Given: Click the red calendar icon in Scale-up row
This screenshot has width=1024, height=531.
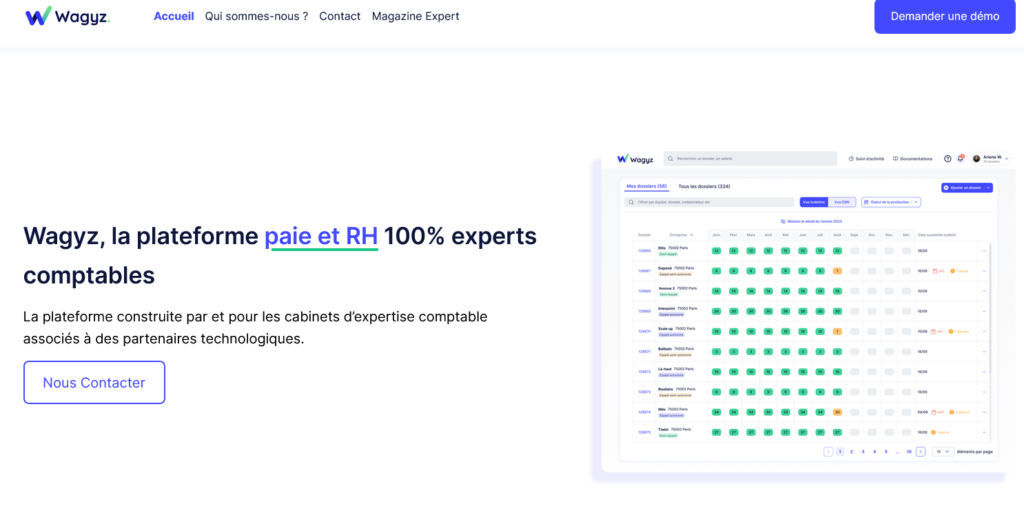Looking at the screenshot, I should click(935, 332).
